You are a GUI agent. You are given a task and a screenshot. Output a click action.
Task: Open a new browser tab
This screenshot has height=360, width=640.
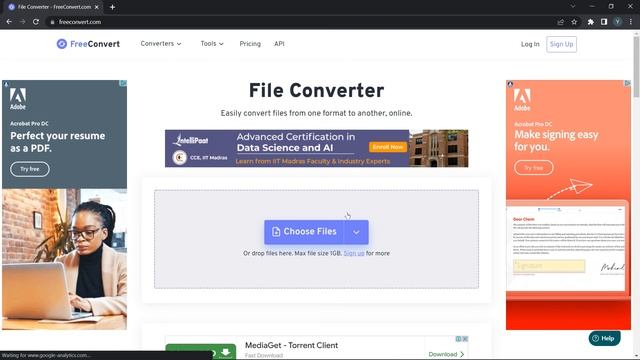[112, 7]
